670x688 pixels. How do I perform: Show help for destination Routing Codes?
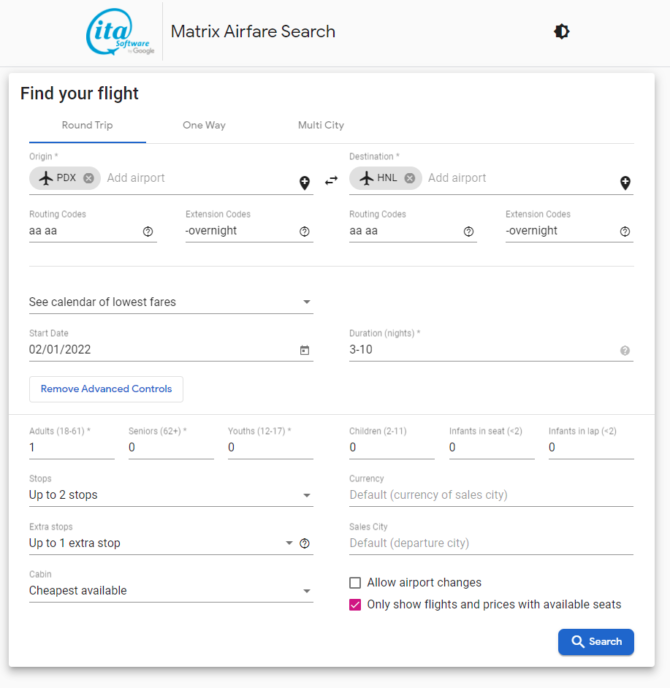pos(468,231)
